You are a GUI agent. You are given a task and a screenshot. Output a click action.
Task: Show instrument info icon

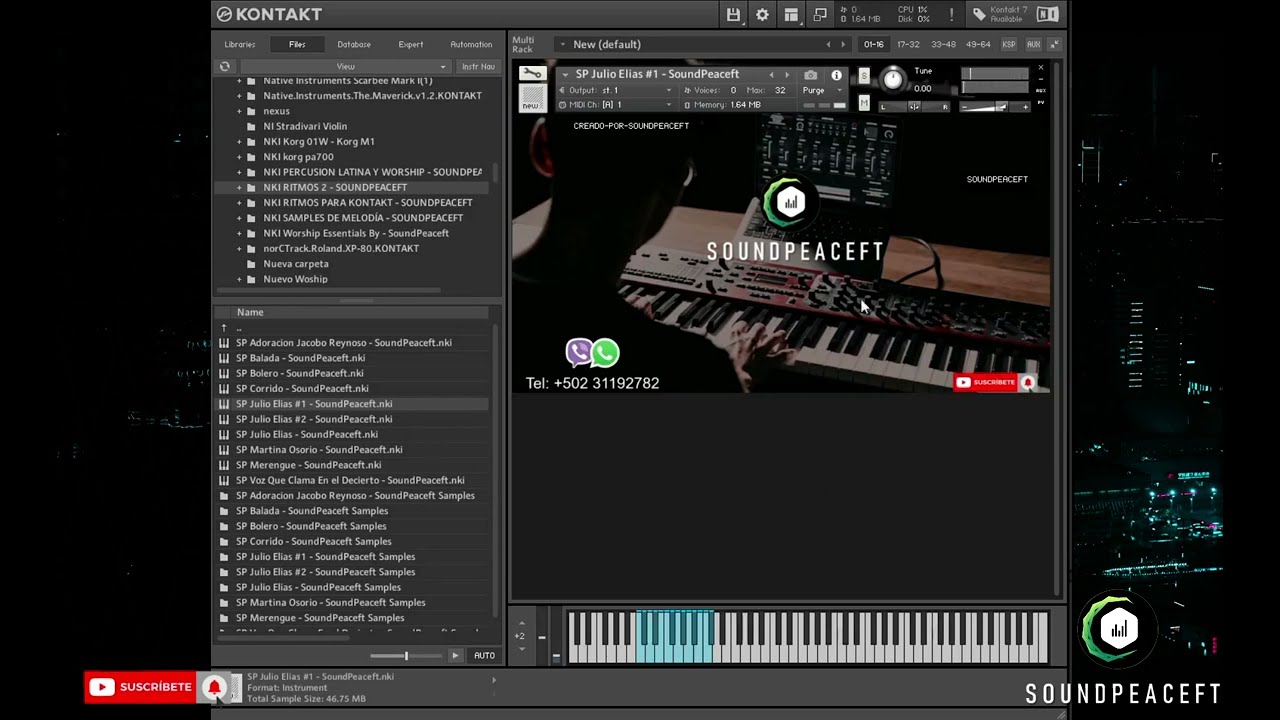(x=837, y=75)
